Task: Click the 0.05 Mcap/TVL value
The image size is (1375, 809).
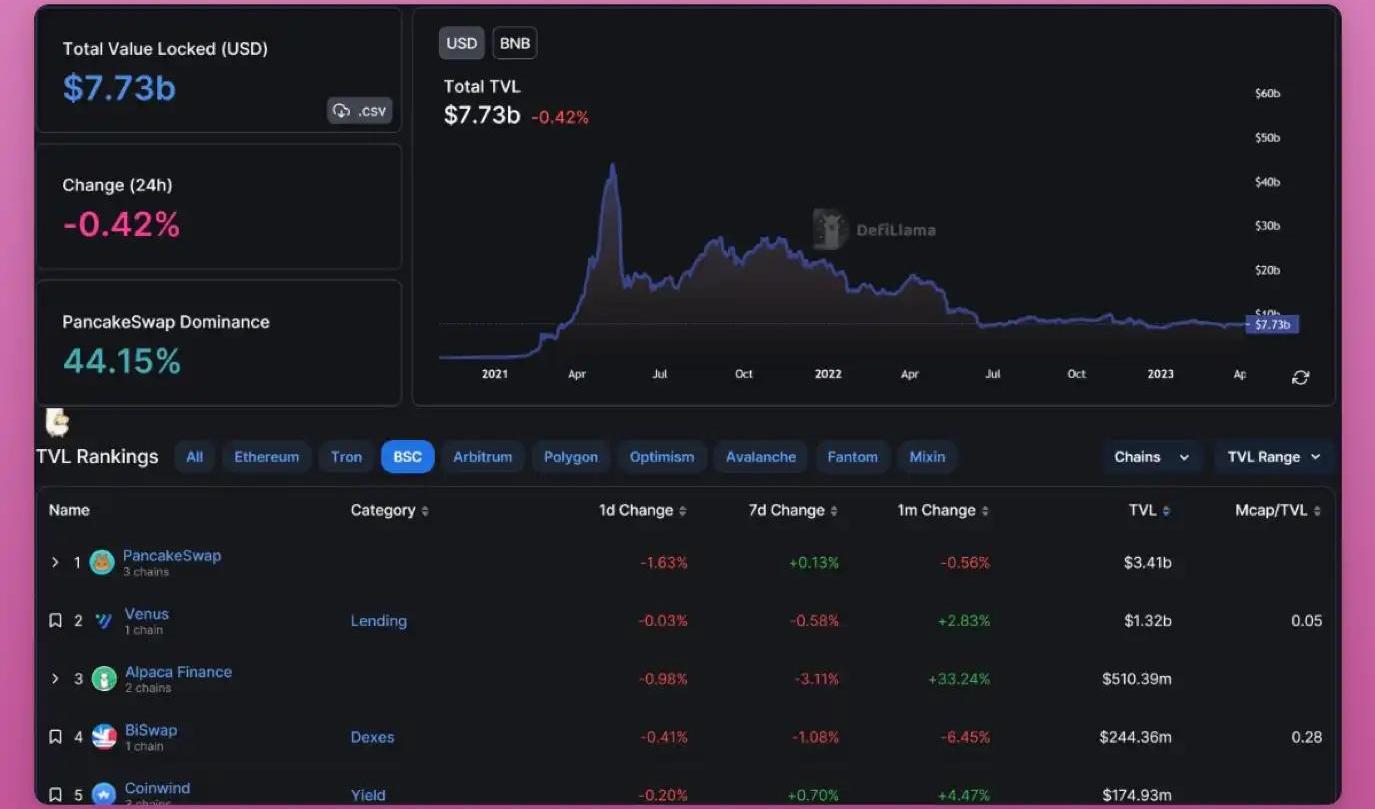Action: click(x=1306, y=621)
